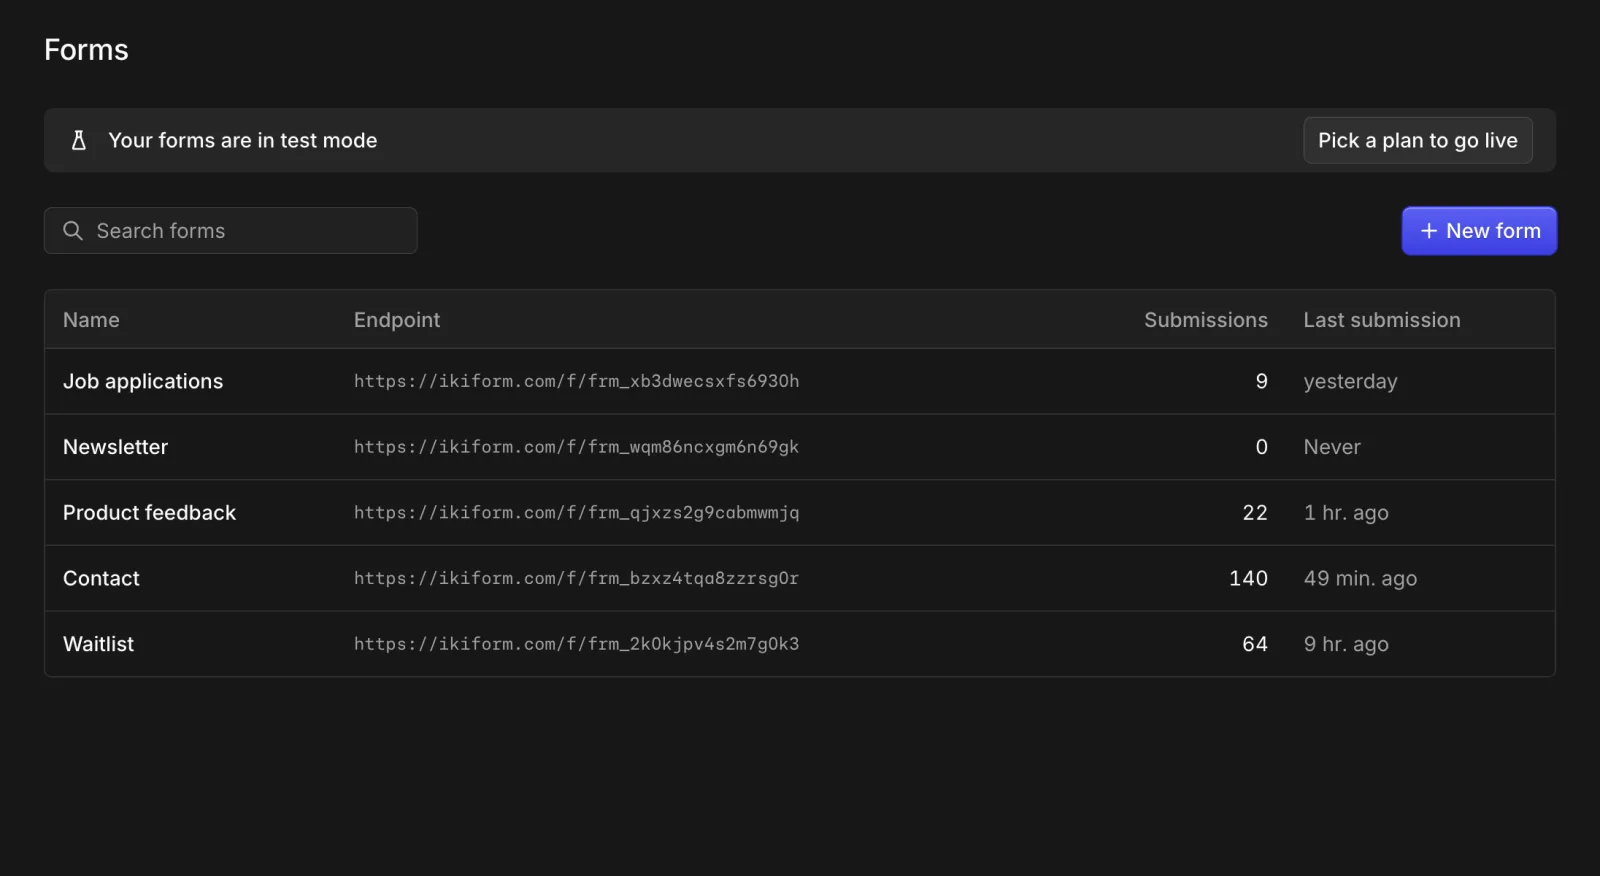Select the Contact endpoint URL ending zzrsg0r

pos(576,578)
